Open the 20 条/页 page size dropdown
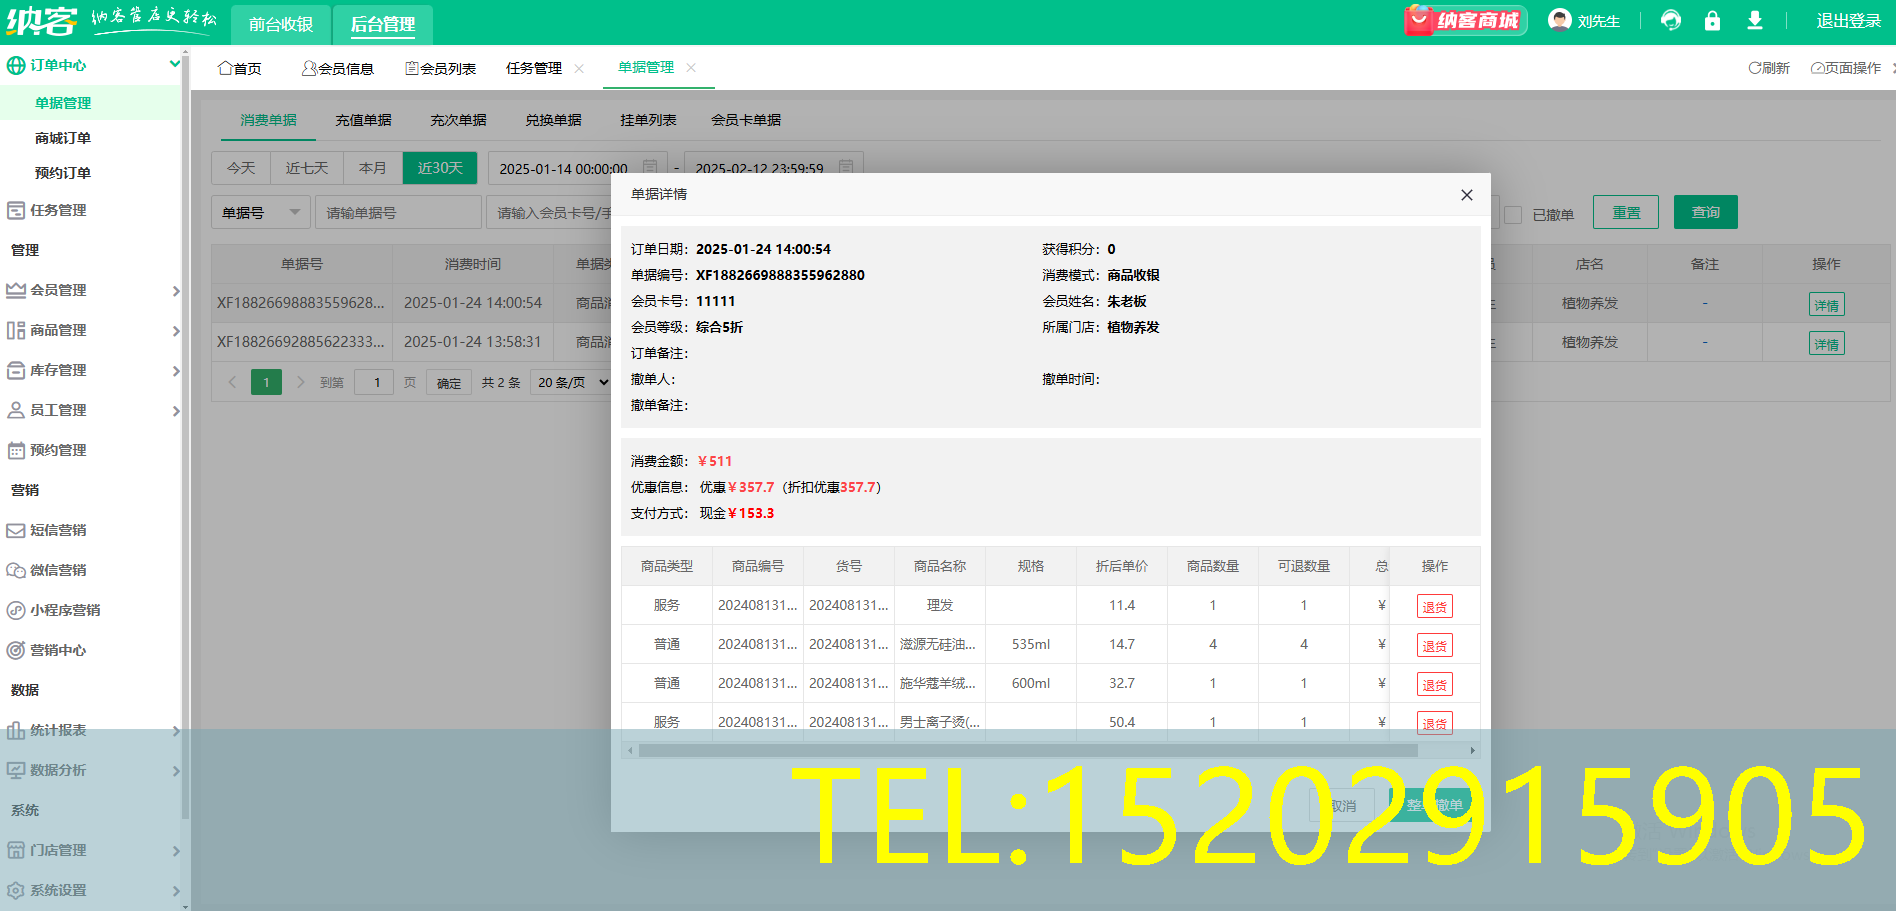The image size is (1896, 911). pyautogui.click(x=570, y=382)
